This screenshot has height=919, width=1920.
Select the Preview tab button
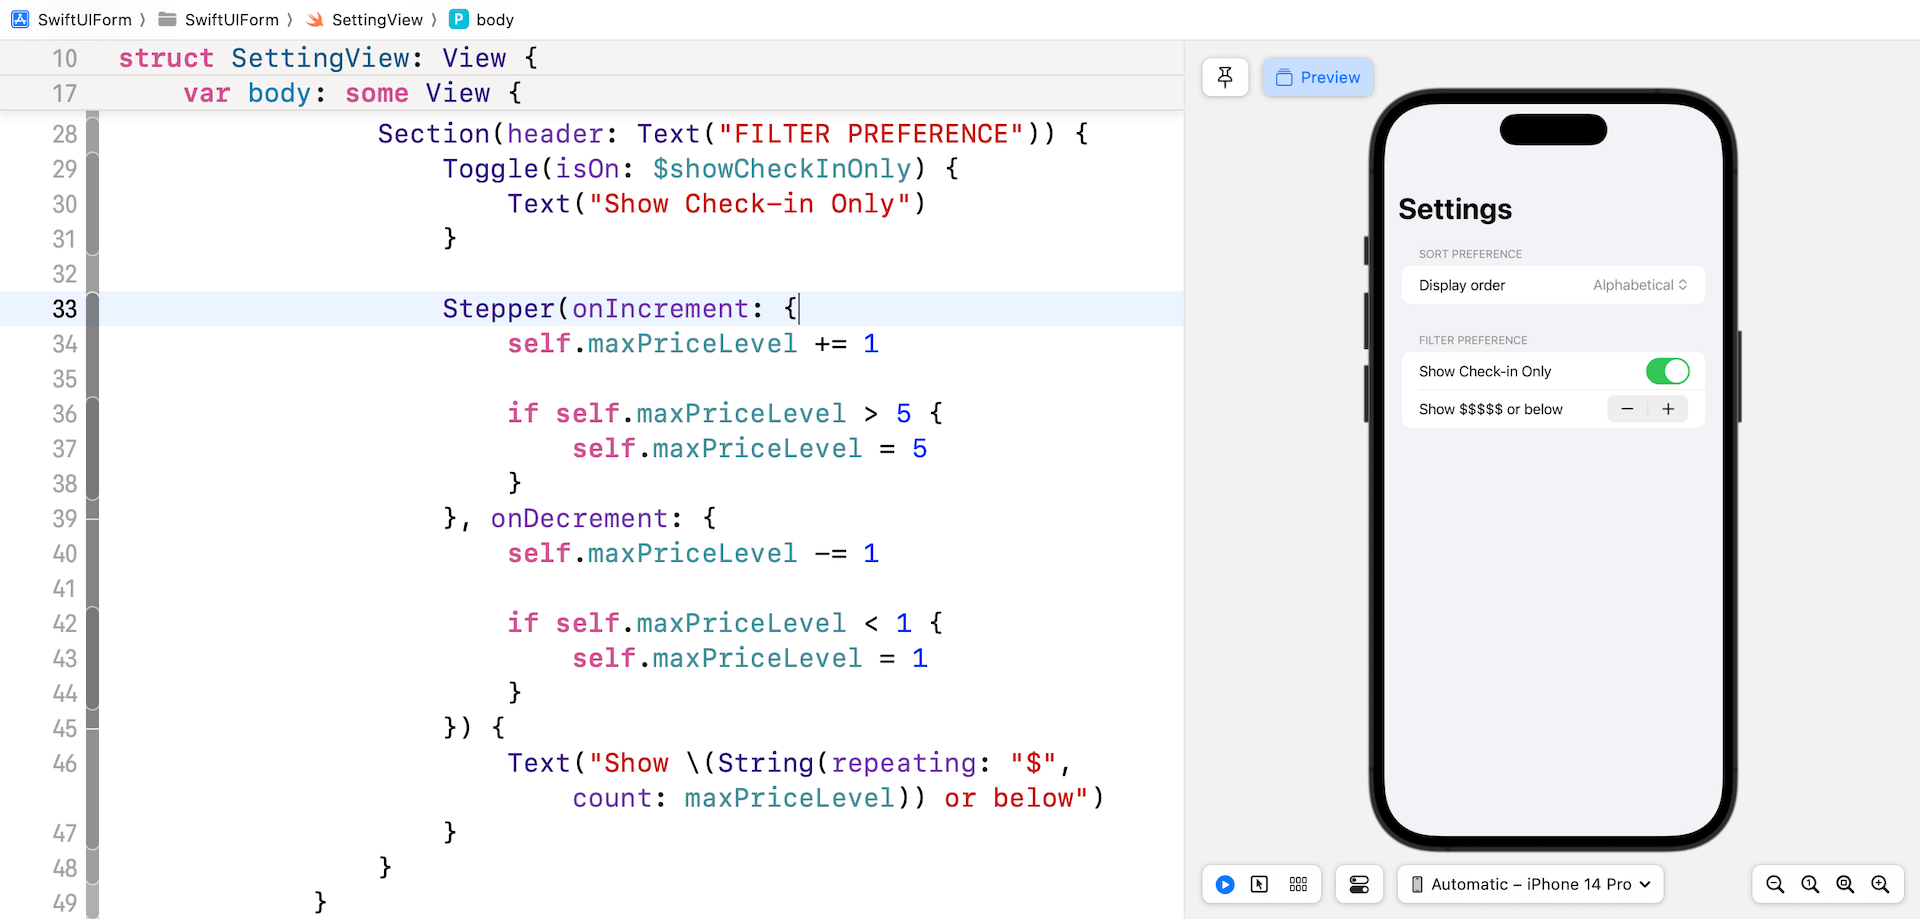click(1318, 77)
